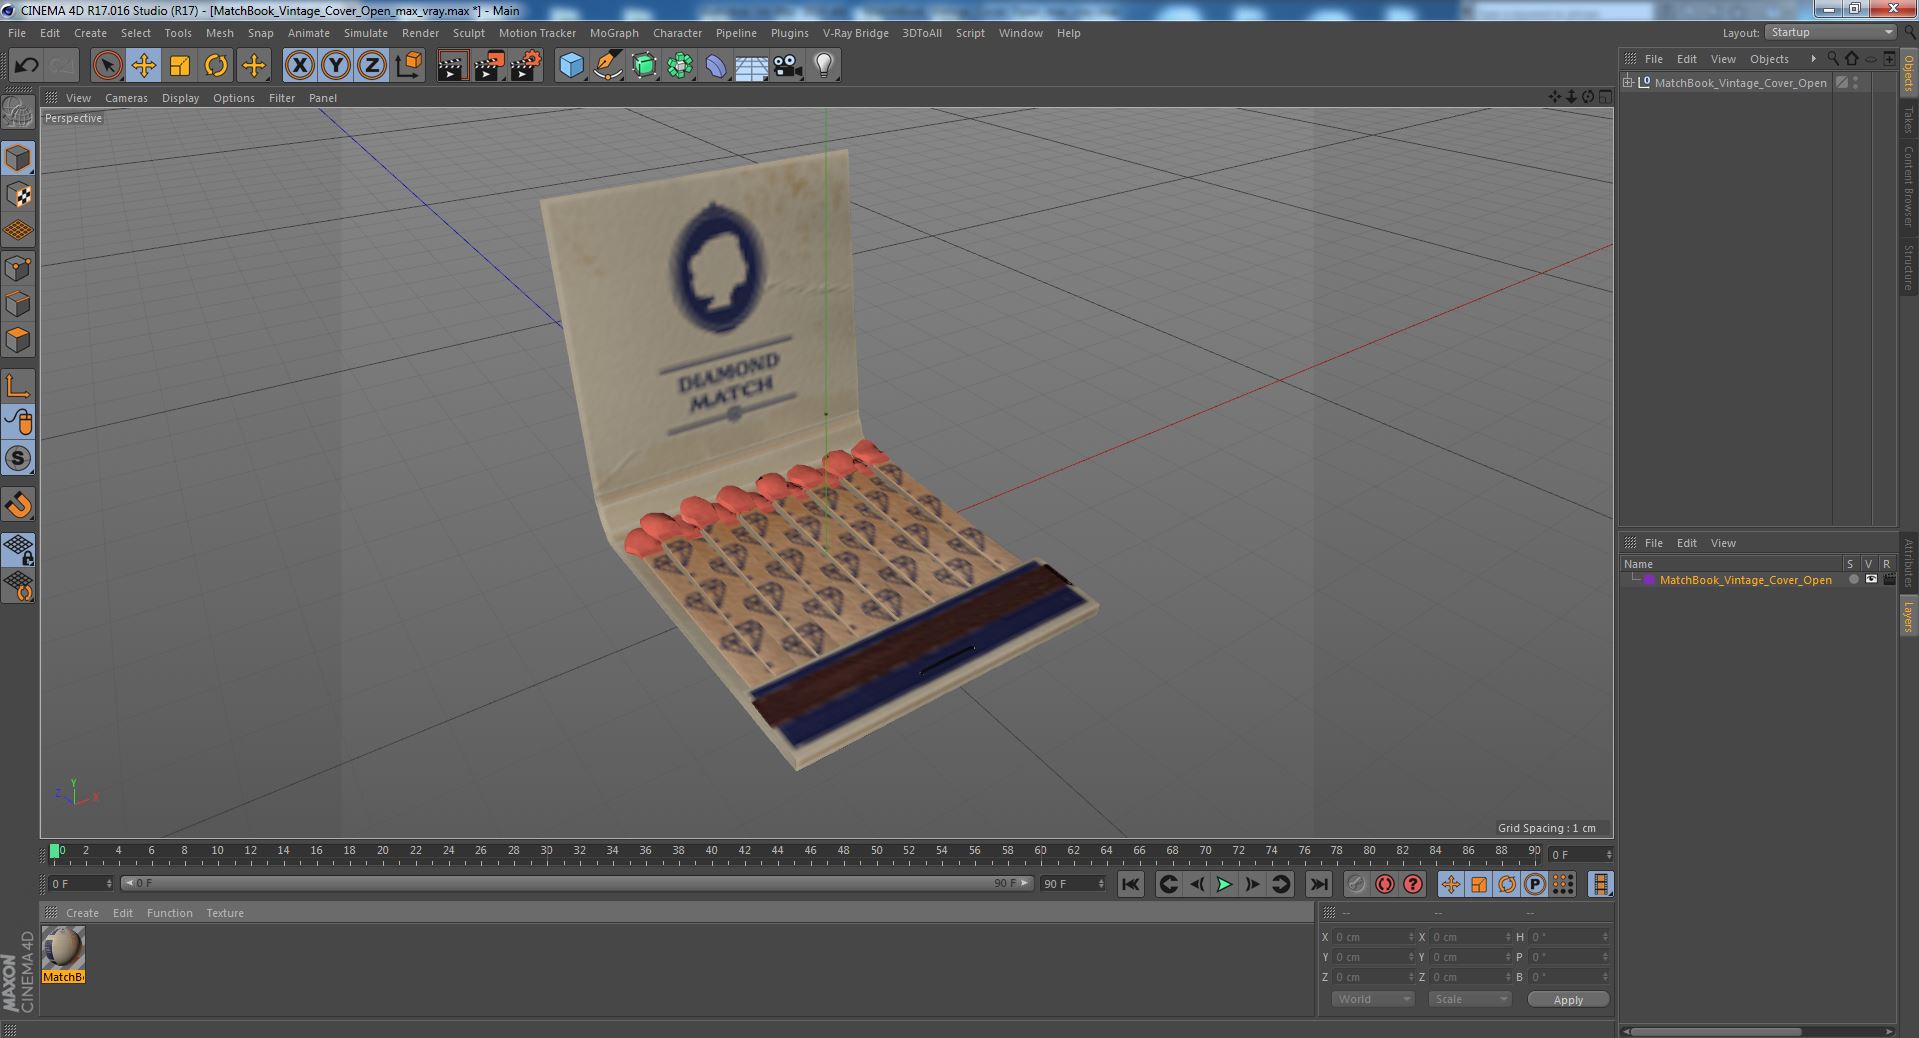The width and height of the screenshot is (1919, 1038).
Task: Activate the Scale tool
Action: [x=180, y=66]
